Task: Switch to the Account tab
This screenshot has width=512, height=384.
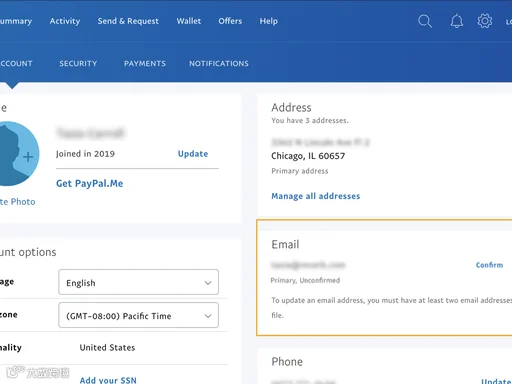Action: click(16, 63)
